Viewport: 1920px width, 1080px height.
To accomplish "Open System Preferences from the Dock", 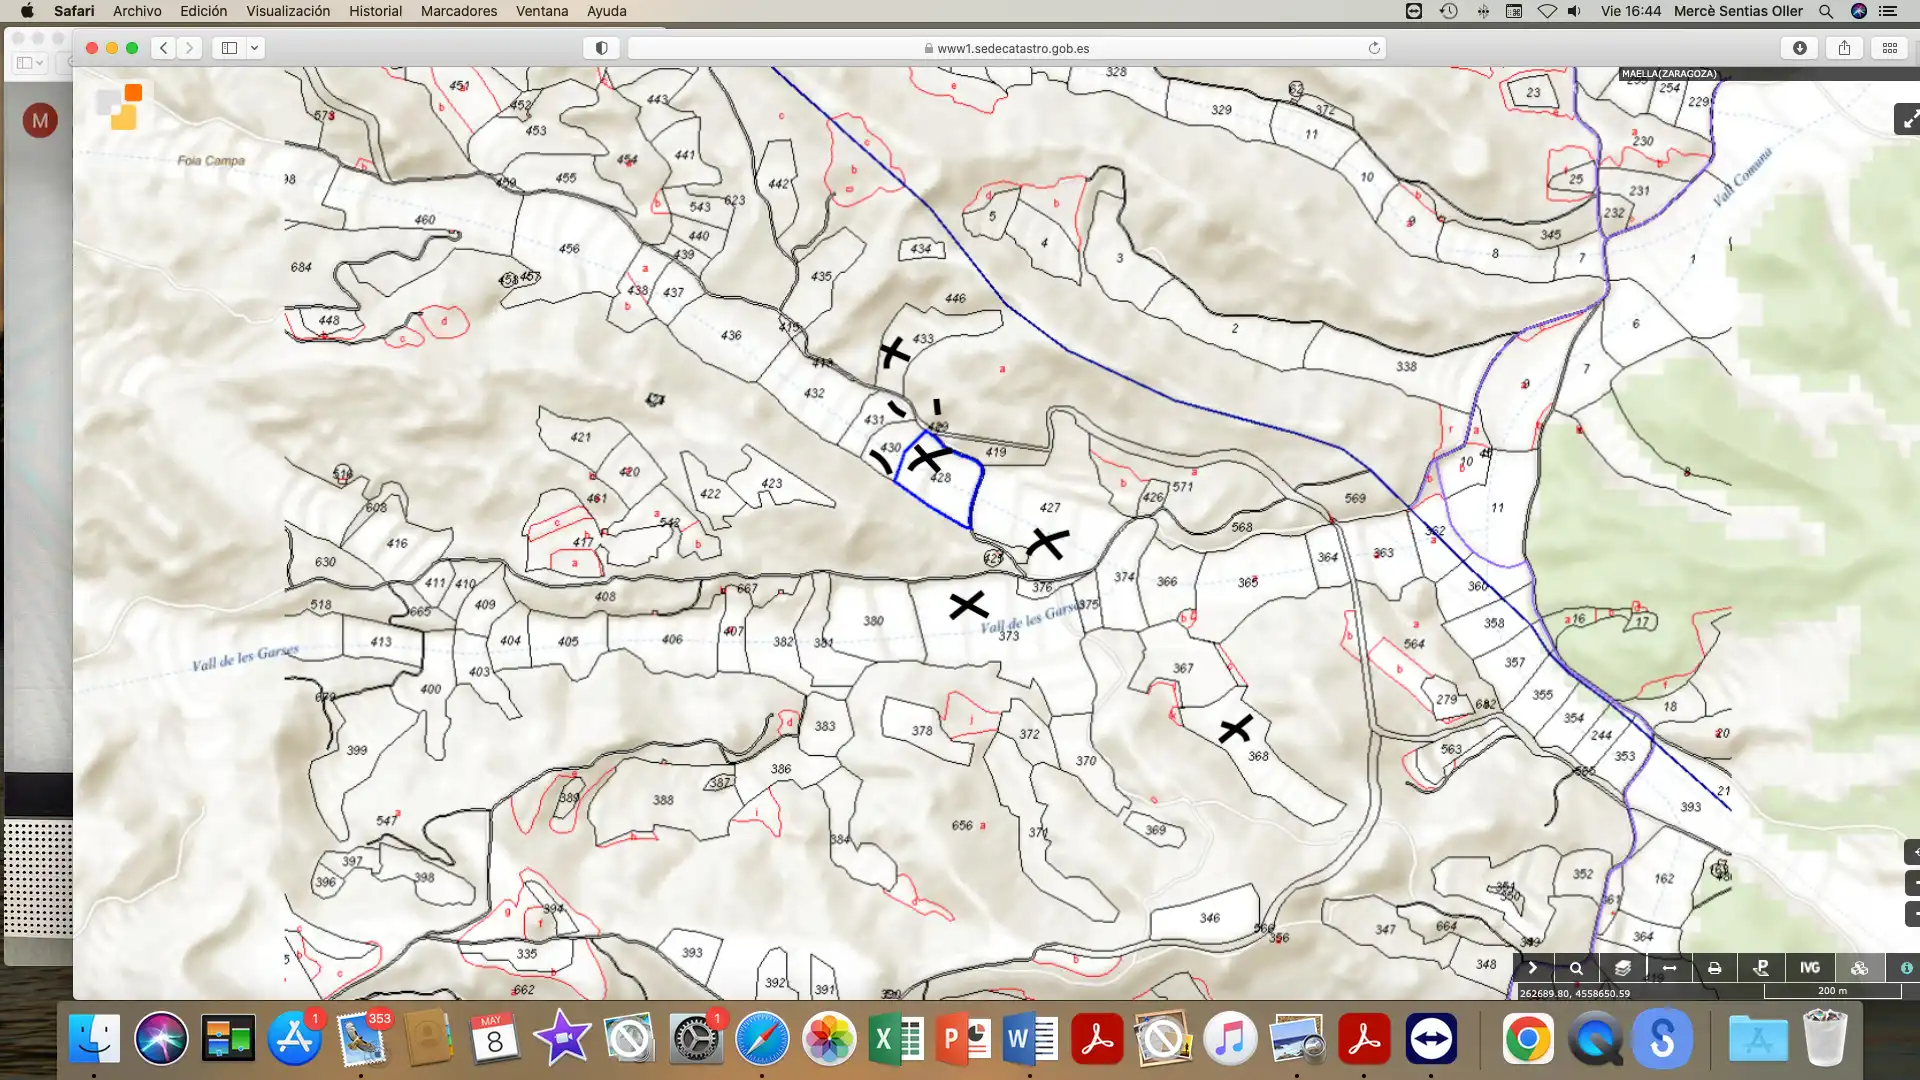I will pyautogui.click(x=696, y=1039).
